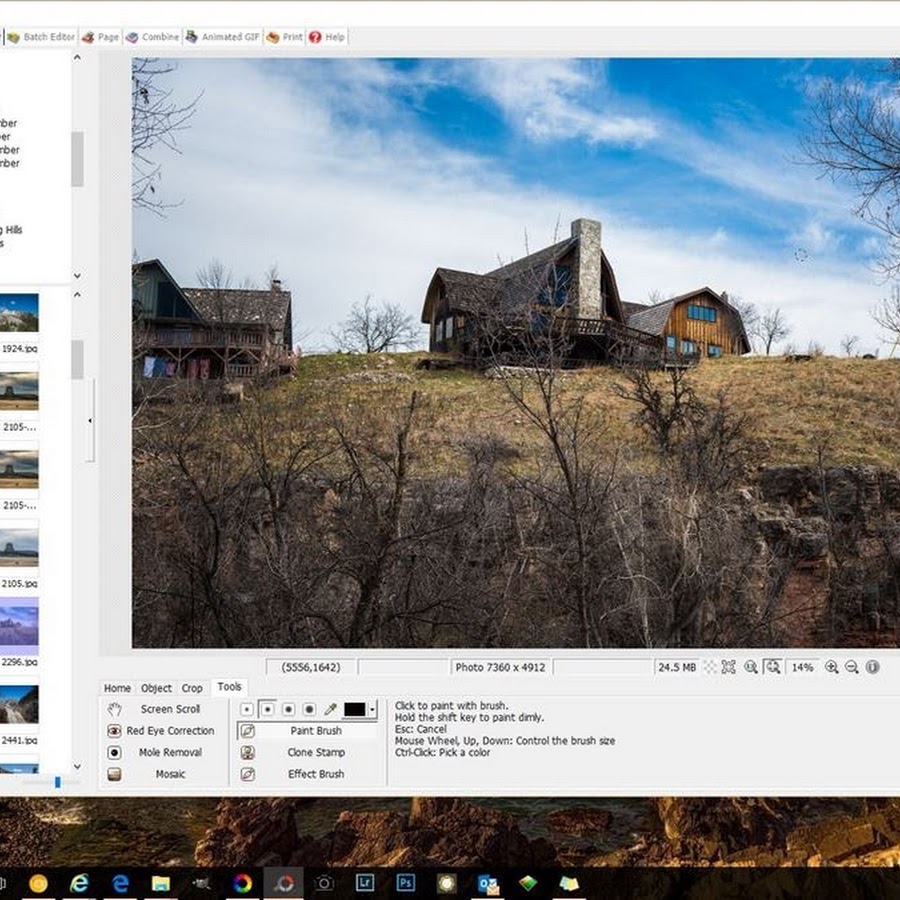This screenshot has height=900, width=900.
Task: Open the Animated GIF tab
Action: (x=223, y=37)
